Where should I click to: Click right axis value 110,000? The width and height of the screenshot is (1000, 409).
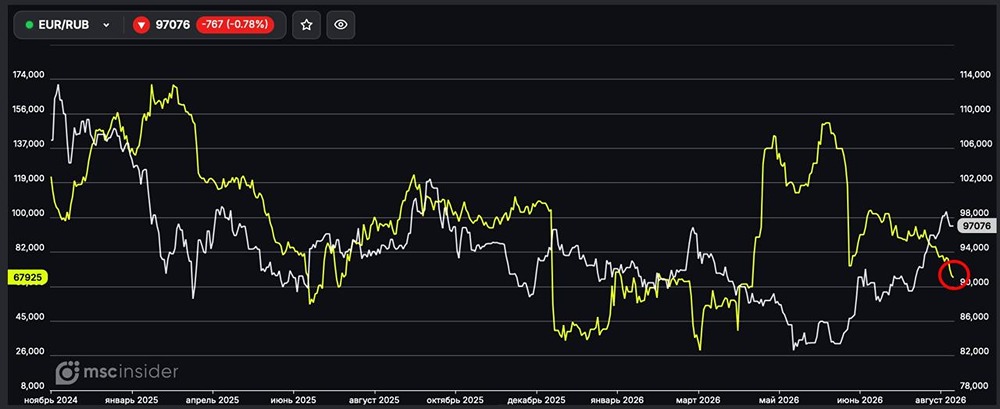pyautogui.click(x=976, y=110)
